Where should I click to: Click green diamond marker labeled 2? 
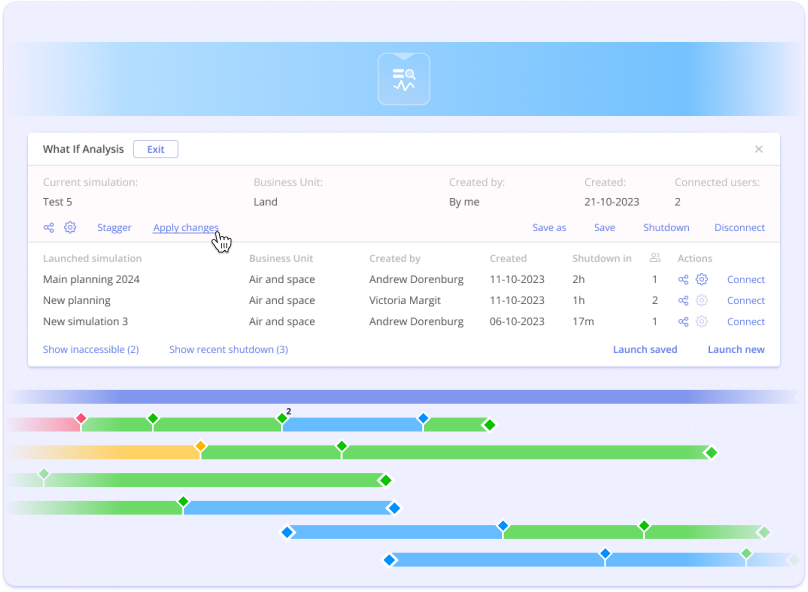pyautogui.click(x=282, y=418)
